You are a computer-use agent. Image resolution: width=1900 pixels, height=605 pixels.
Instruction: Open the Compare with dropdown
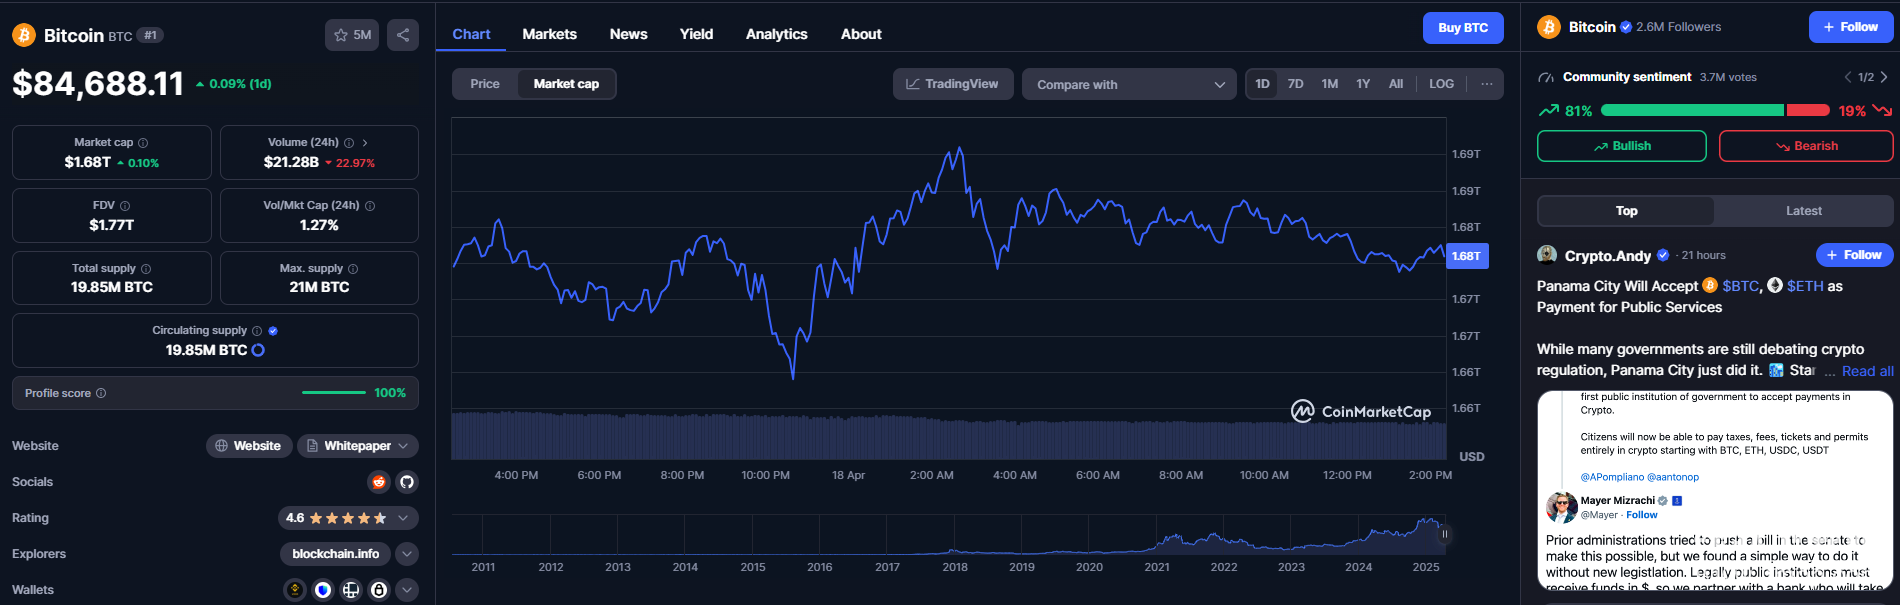(1129, 85)
